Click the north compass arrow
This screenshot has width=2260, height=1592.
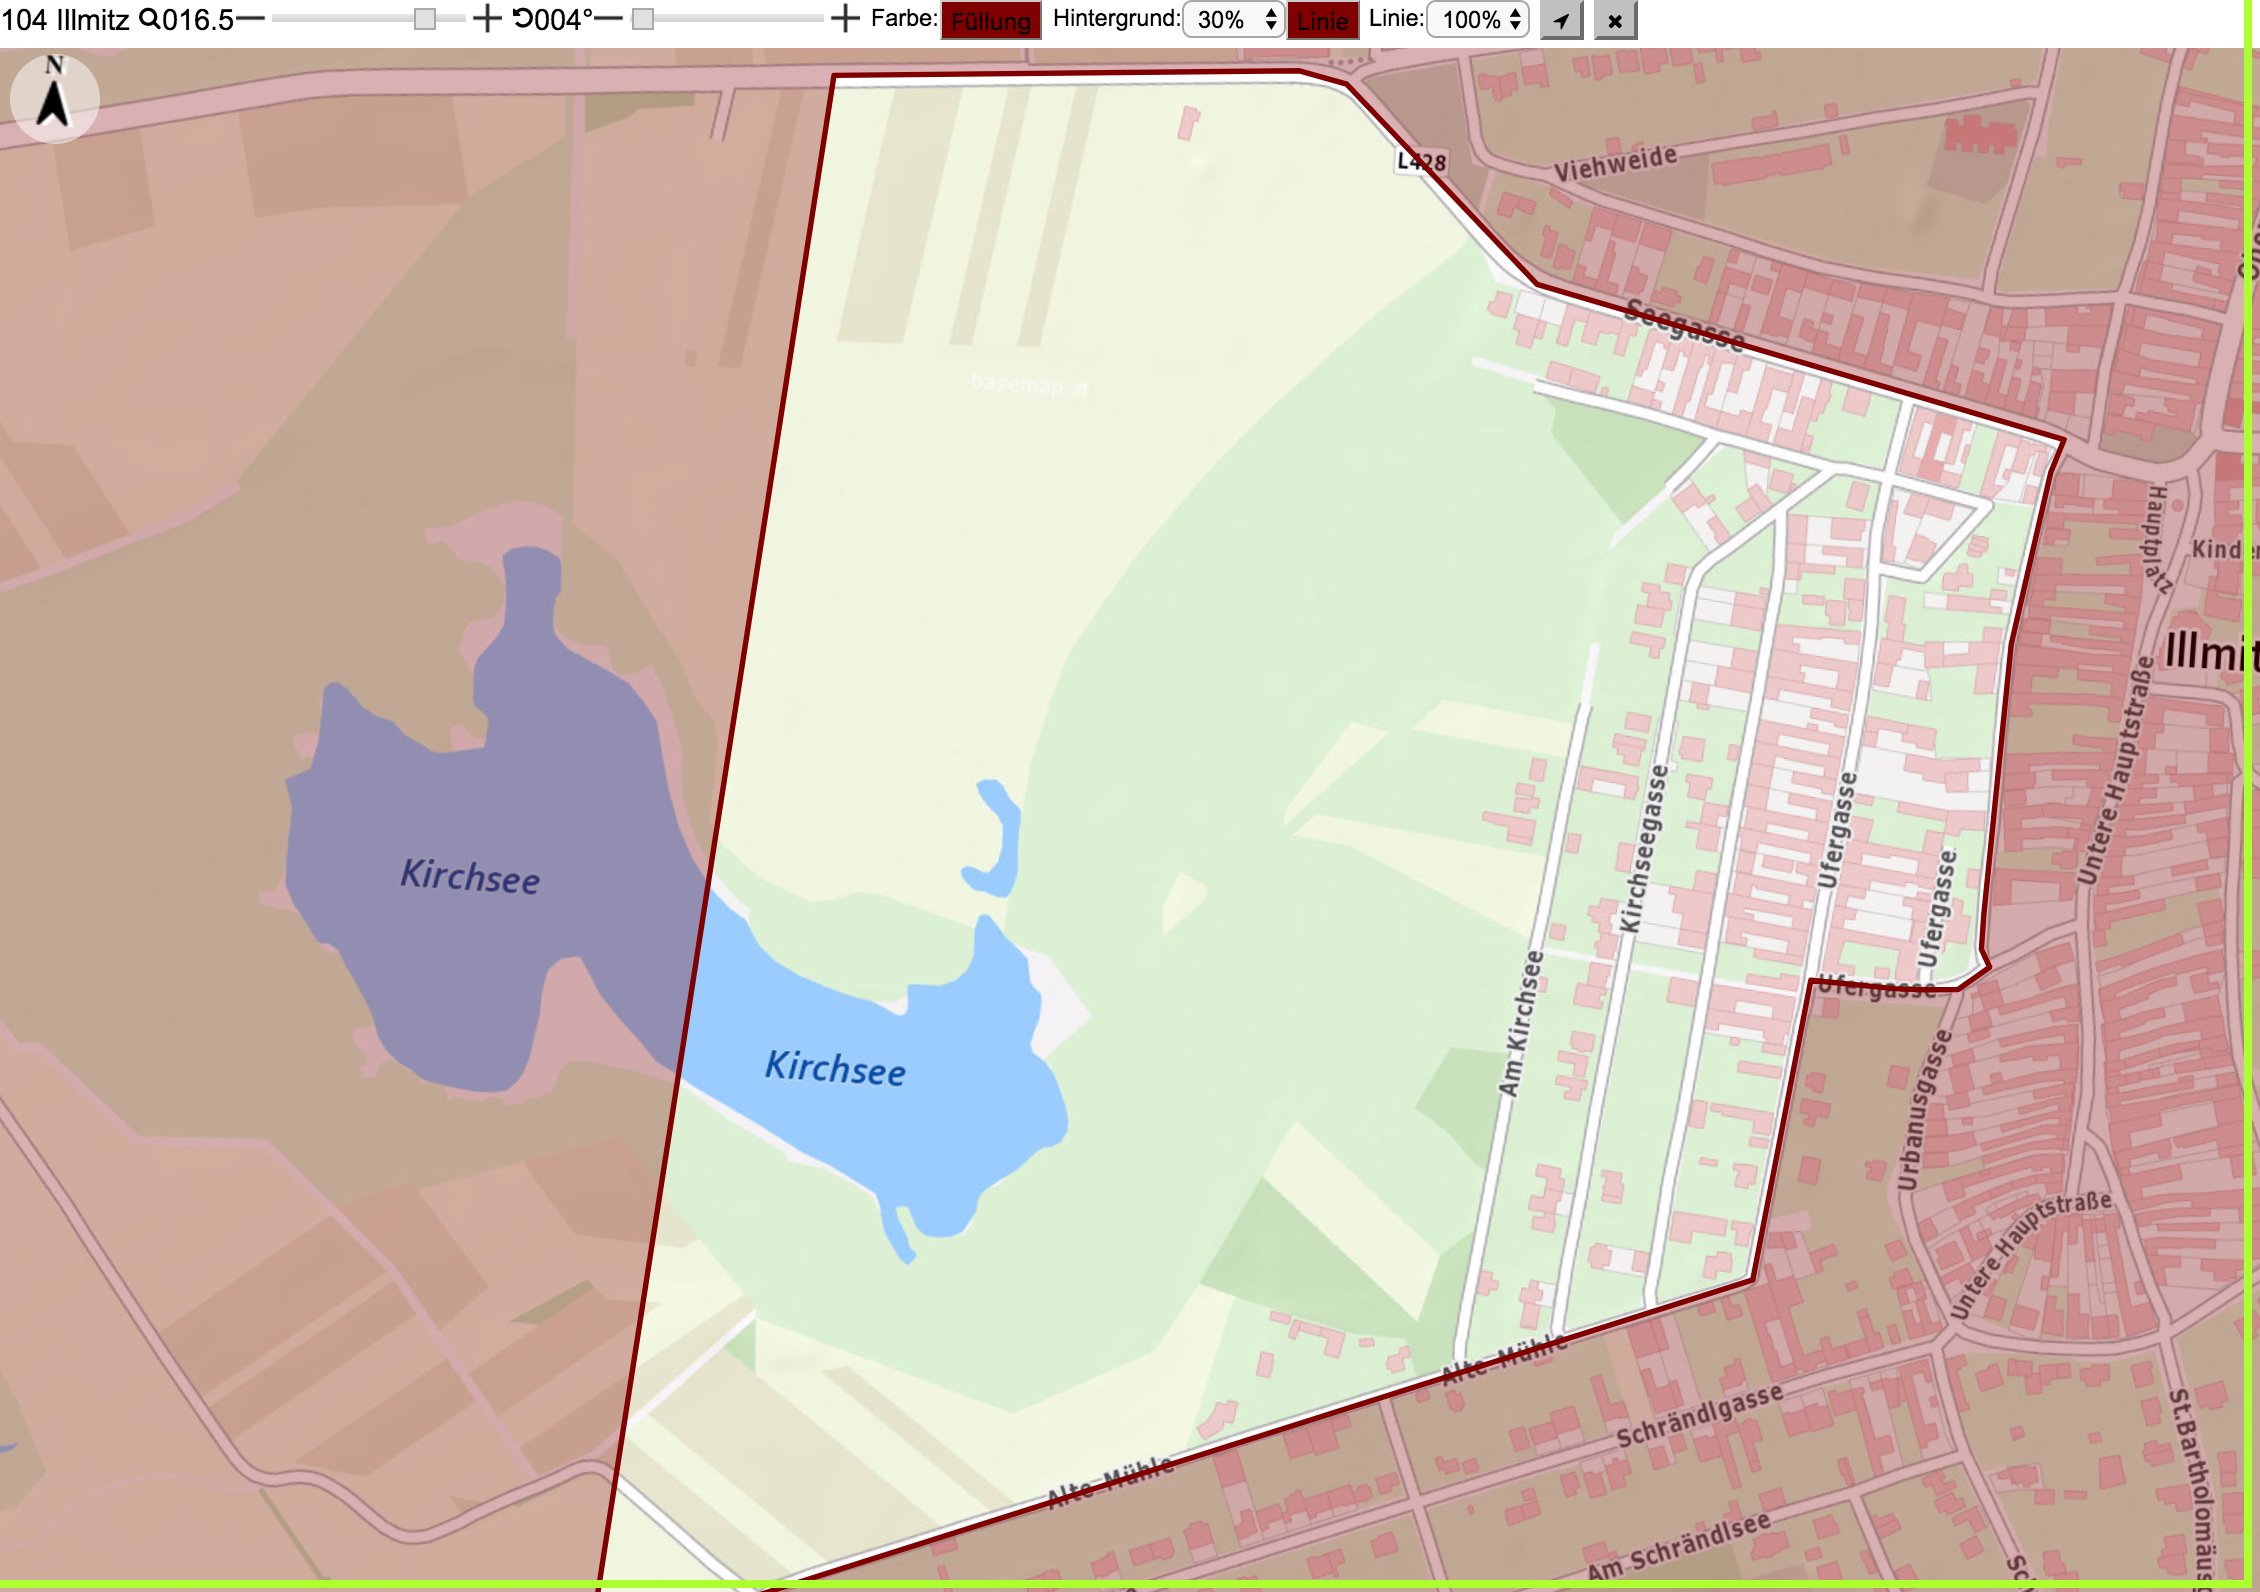[54, 98]
